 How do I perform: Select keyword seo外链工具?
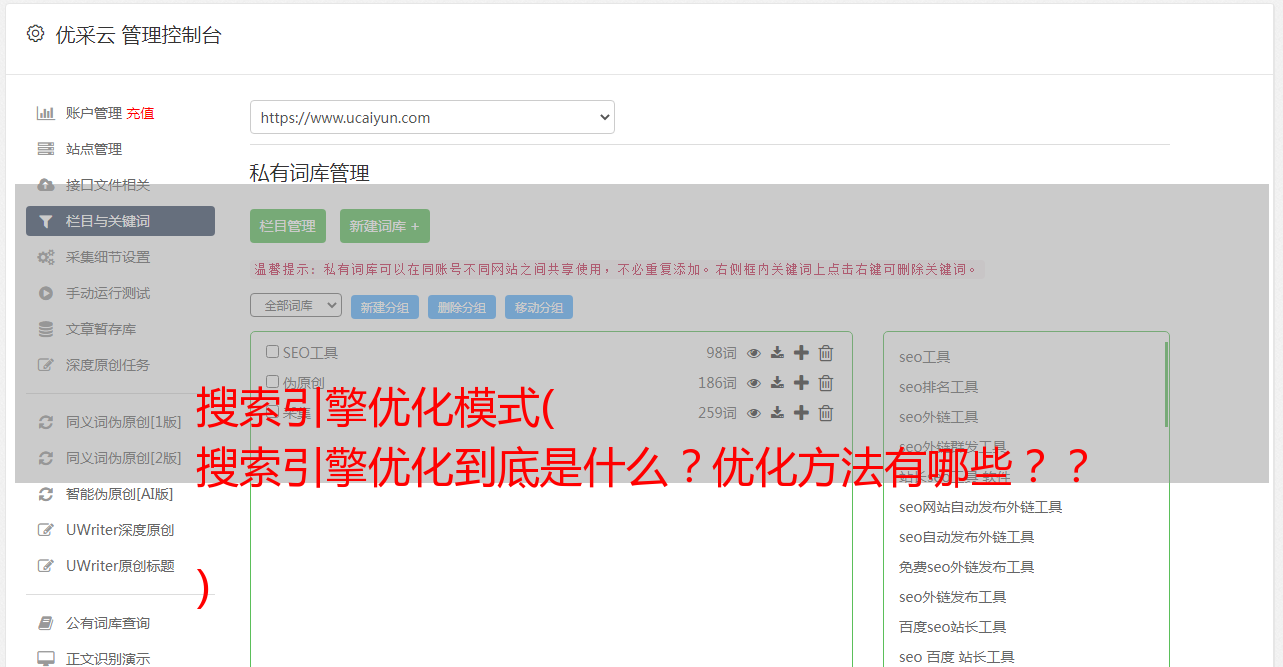tap(939, 417)
